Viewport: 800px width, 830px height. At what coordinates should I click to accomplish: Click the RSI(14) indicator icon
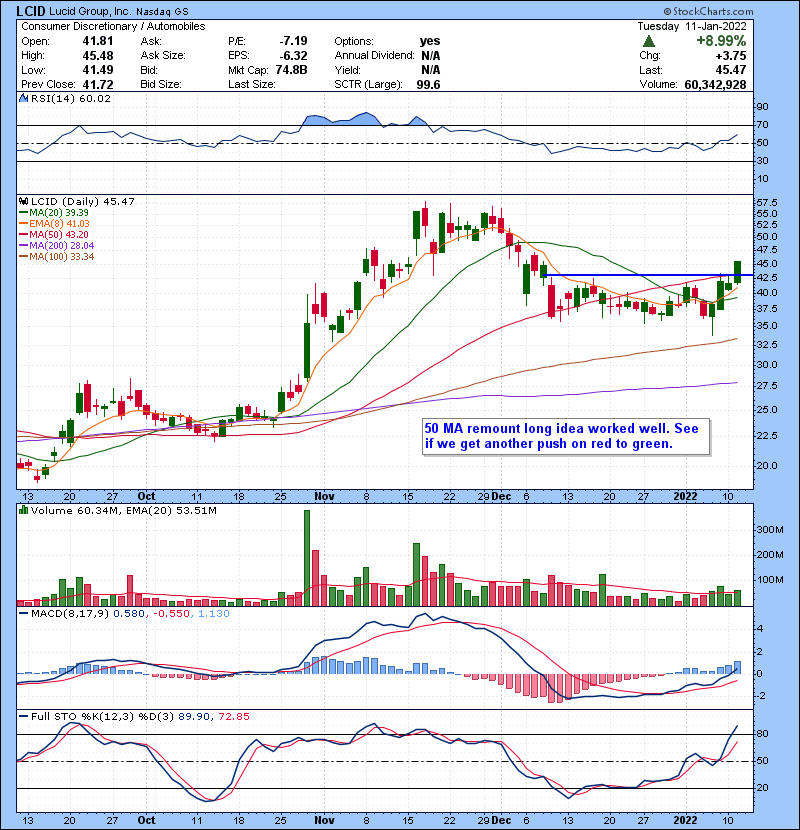(x=23, y=98)
